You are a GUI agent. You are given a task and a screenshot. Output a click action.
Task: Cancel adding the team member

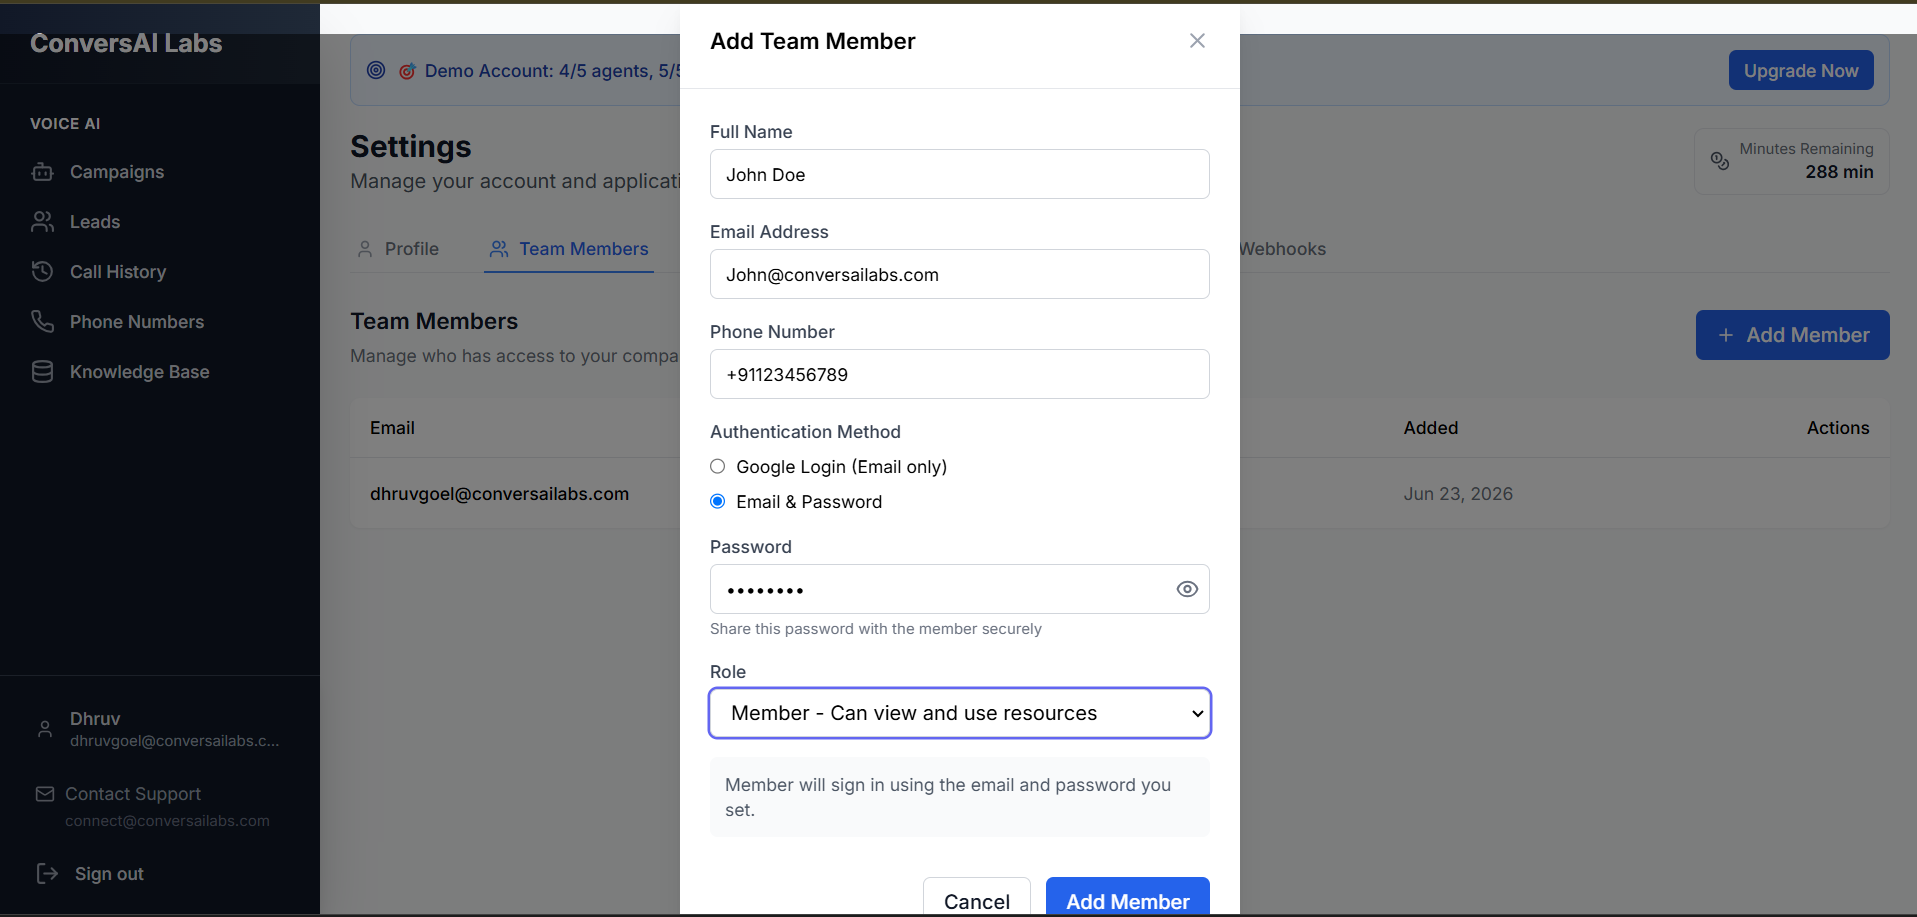(977, 898)
